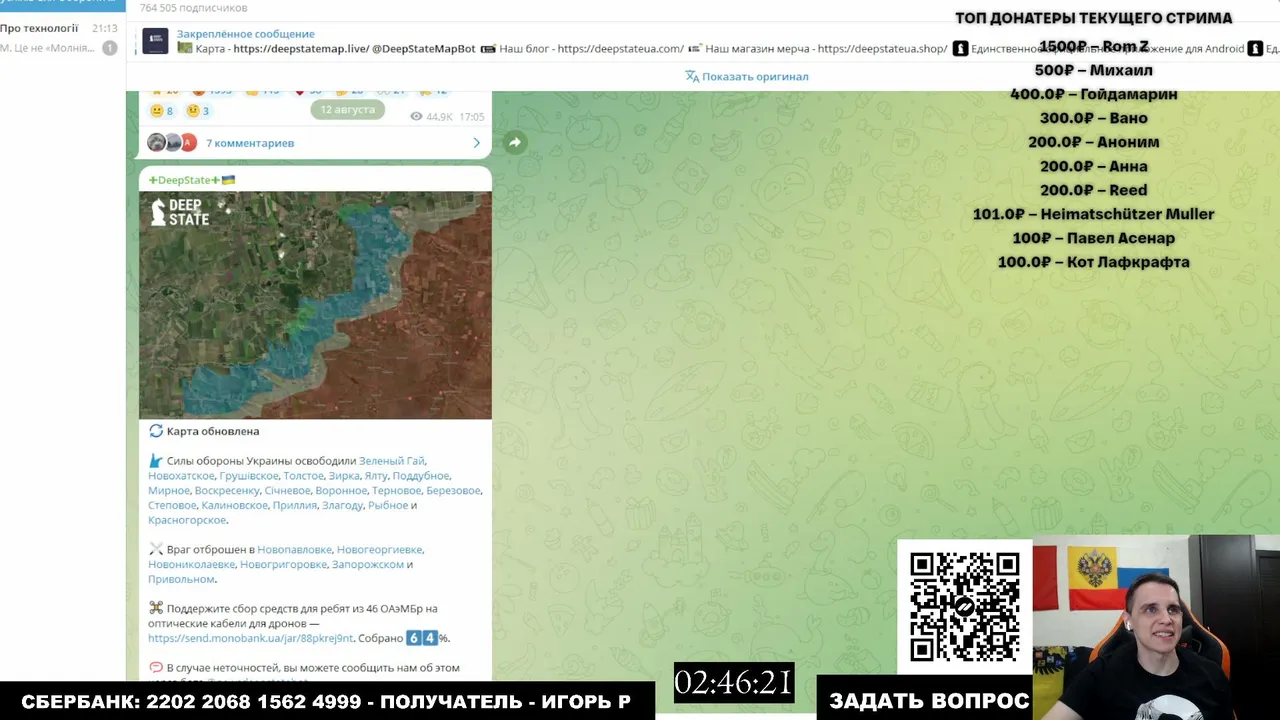Image resolution: width=1280 pixels, height=720 pixels.
Task: Click the 02:46:21 stream timer
Action: tap(734, 683)
